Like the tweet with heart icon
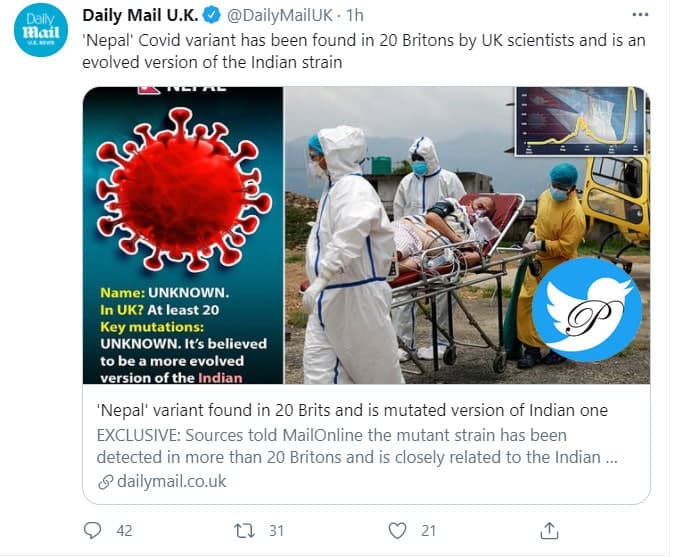The image size is (696, 557). (x=398, y=530)
